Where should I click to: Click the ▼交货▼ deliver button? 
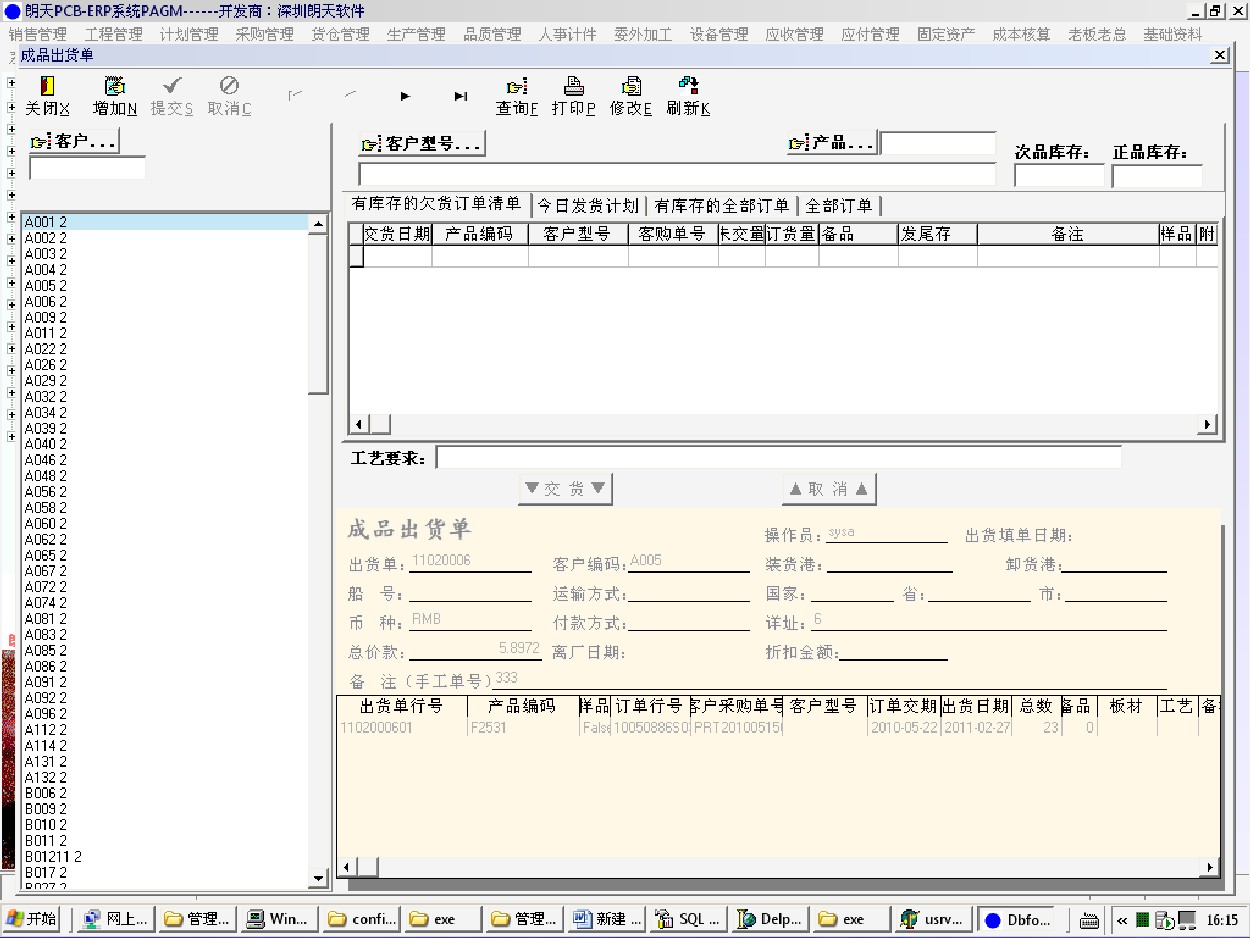565,489
